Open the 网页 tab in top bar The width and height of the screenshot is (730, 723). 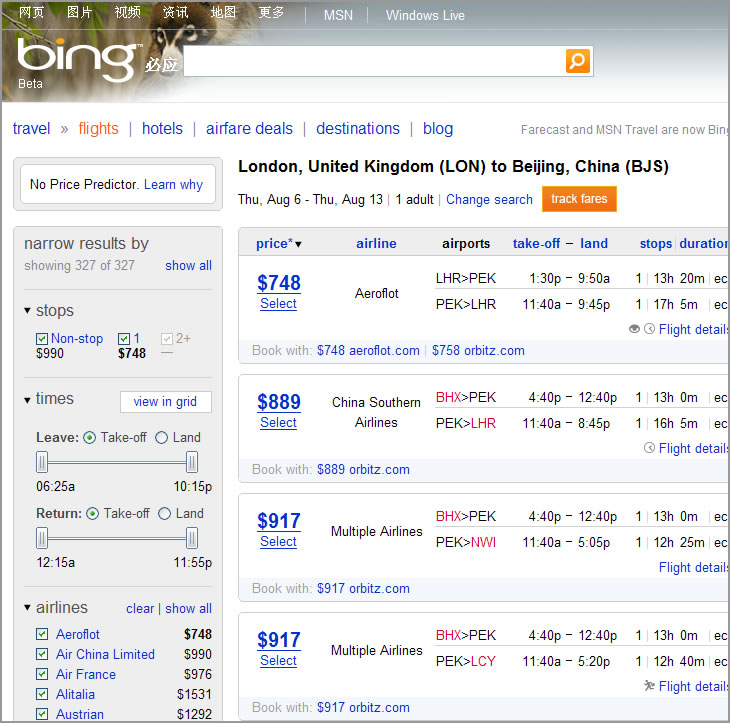coord(31,12)
